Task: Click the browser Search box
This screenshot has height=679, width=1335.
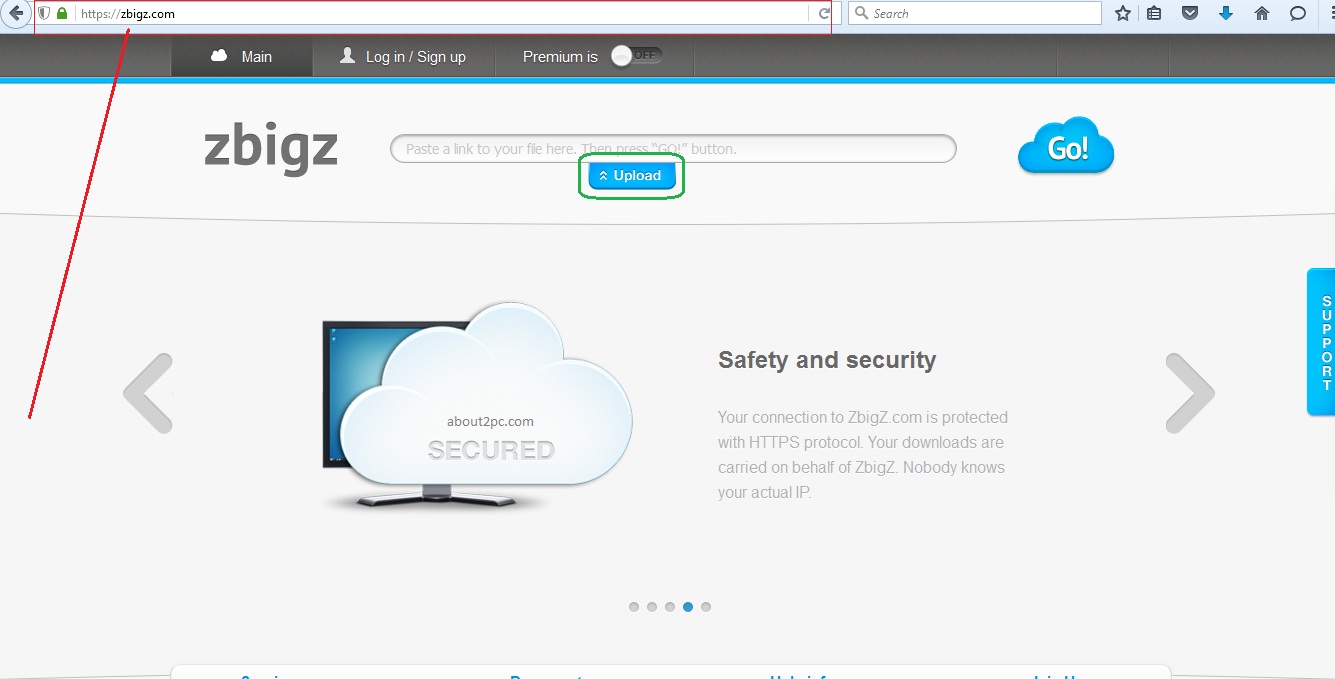Action: point(974,14)
